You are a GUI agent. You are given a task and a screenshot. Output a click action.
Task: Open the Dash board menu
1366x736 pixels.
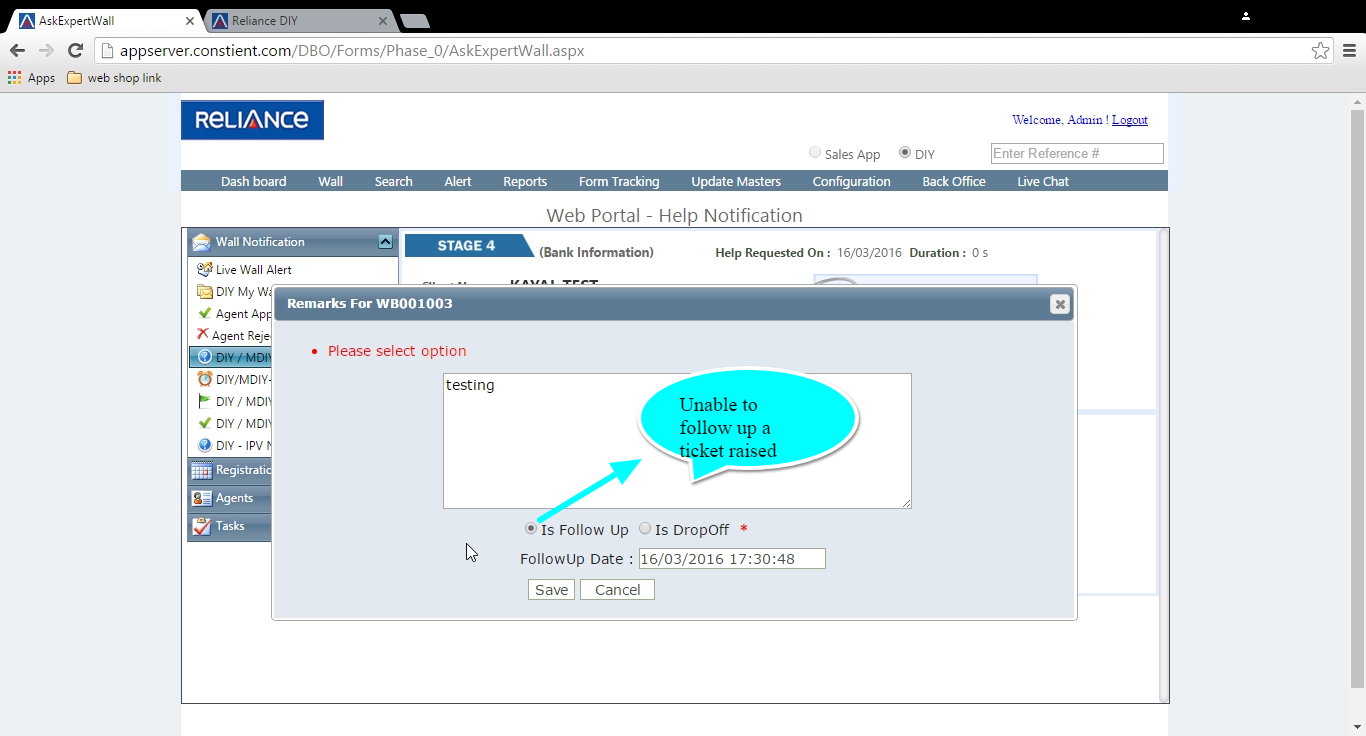tap(254, 181)
